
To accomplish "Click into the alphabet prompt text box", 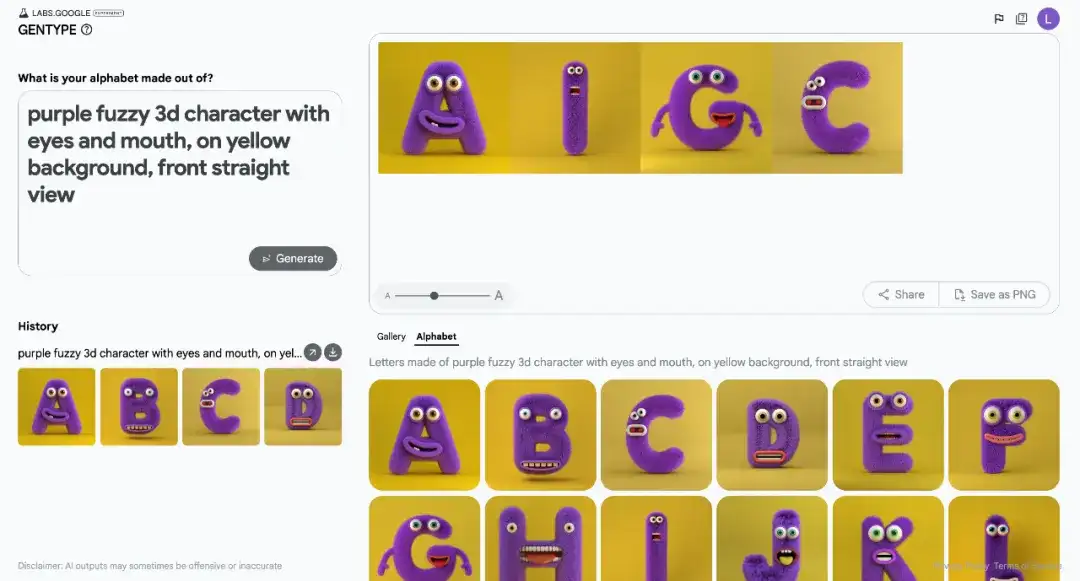I will tap(180, 183).
